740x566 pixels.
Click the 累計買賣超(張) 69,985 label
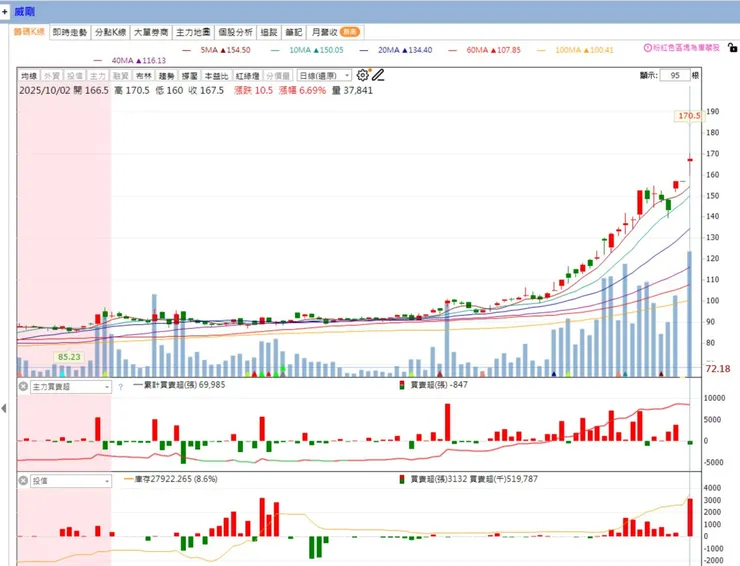(185, 385)
